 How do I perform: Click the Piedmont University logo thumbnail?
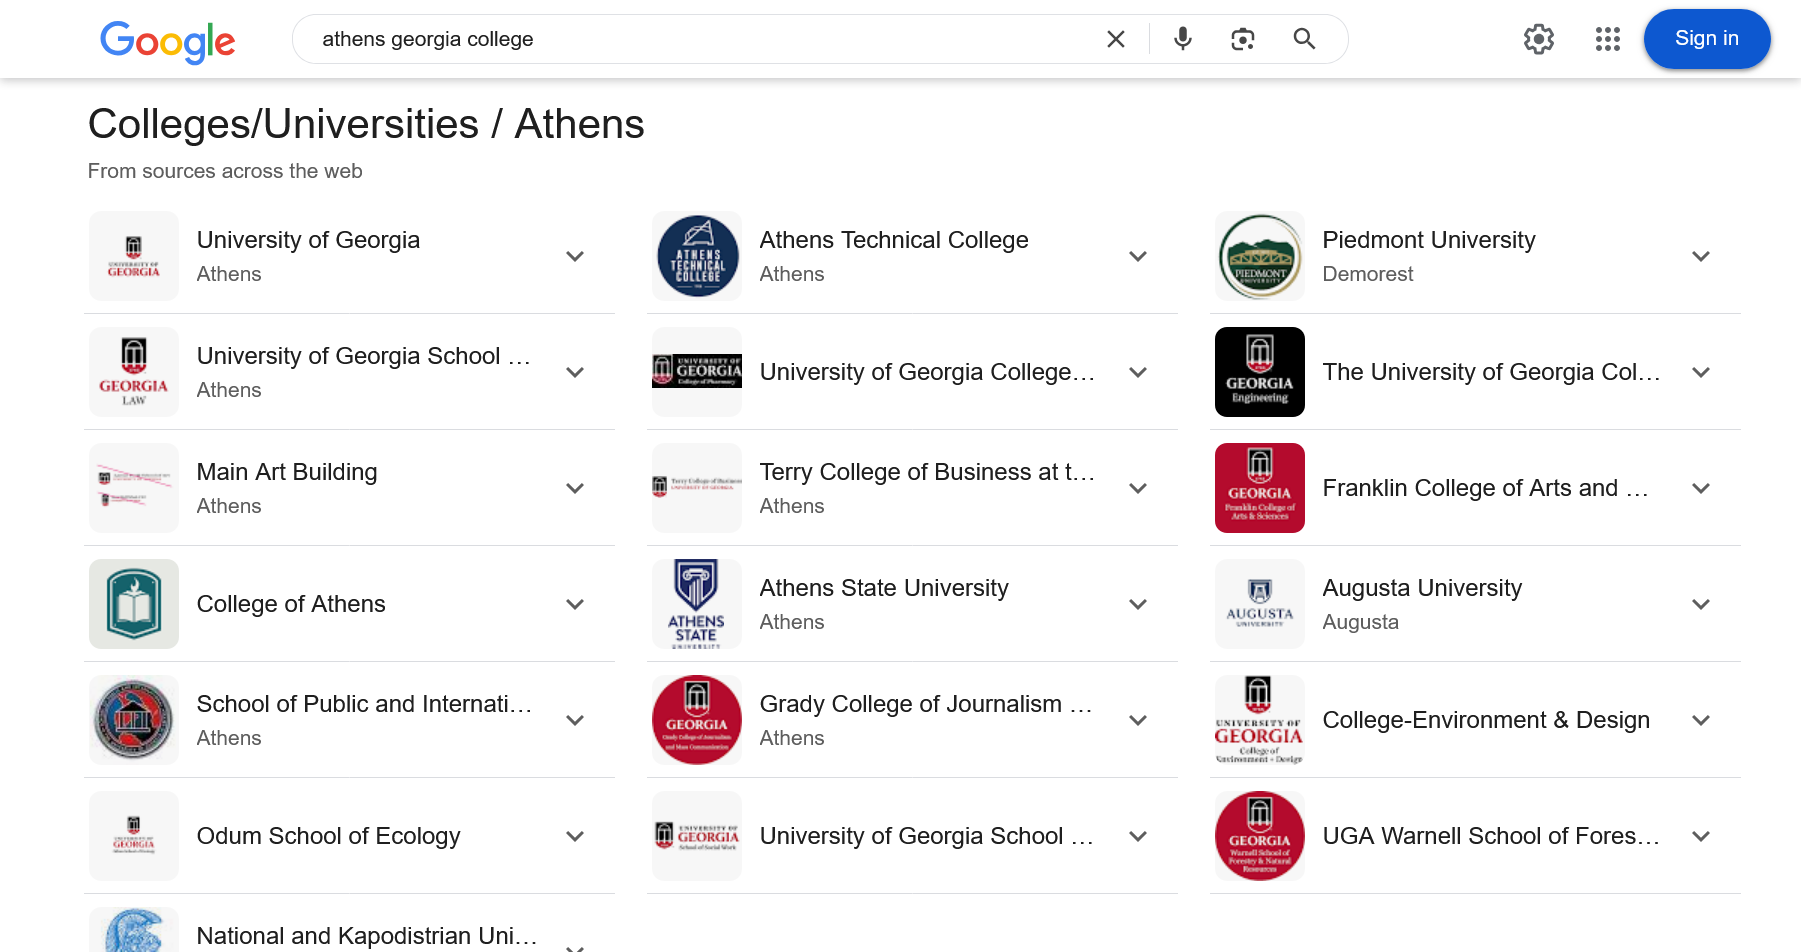pyautogui.click(x=1259, y=256)
